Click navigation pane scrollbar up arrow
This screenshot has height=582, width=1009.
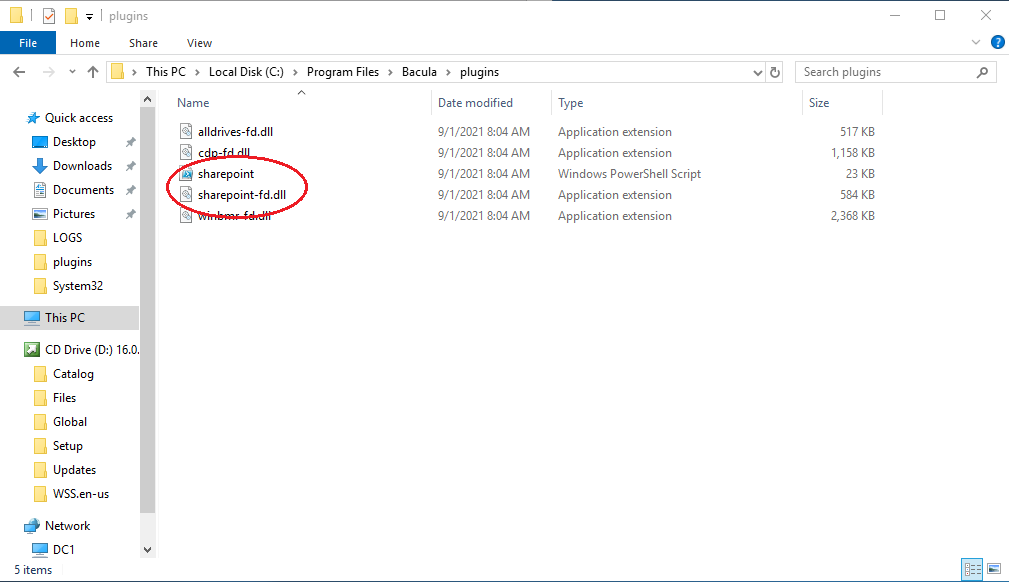tap(147, 99)
